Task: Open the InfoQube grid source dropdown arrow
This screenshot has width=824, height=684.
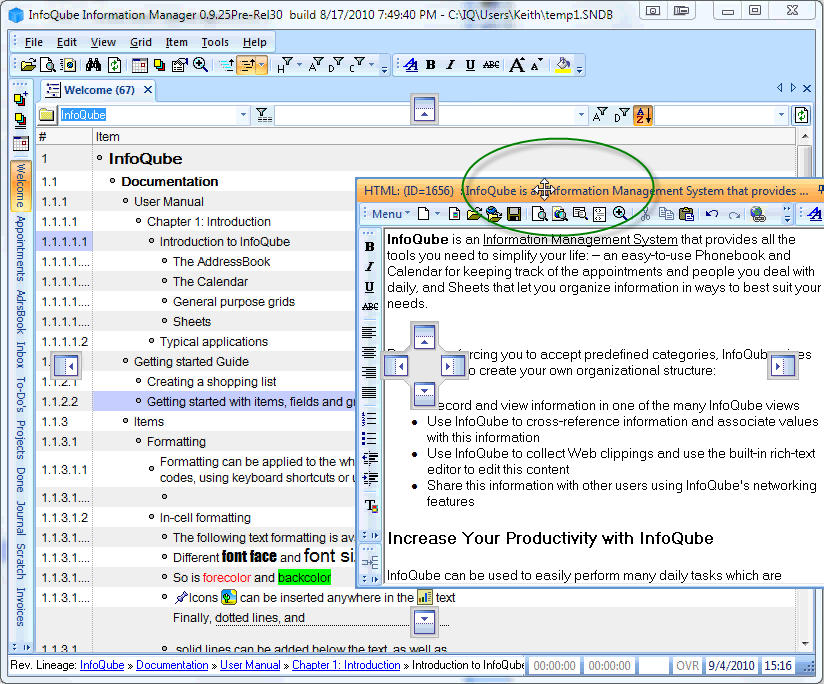Action: (x=243, y=115)
